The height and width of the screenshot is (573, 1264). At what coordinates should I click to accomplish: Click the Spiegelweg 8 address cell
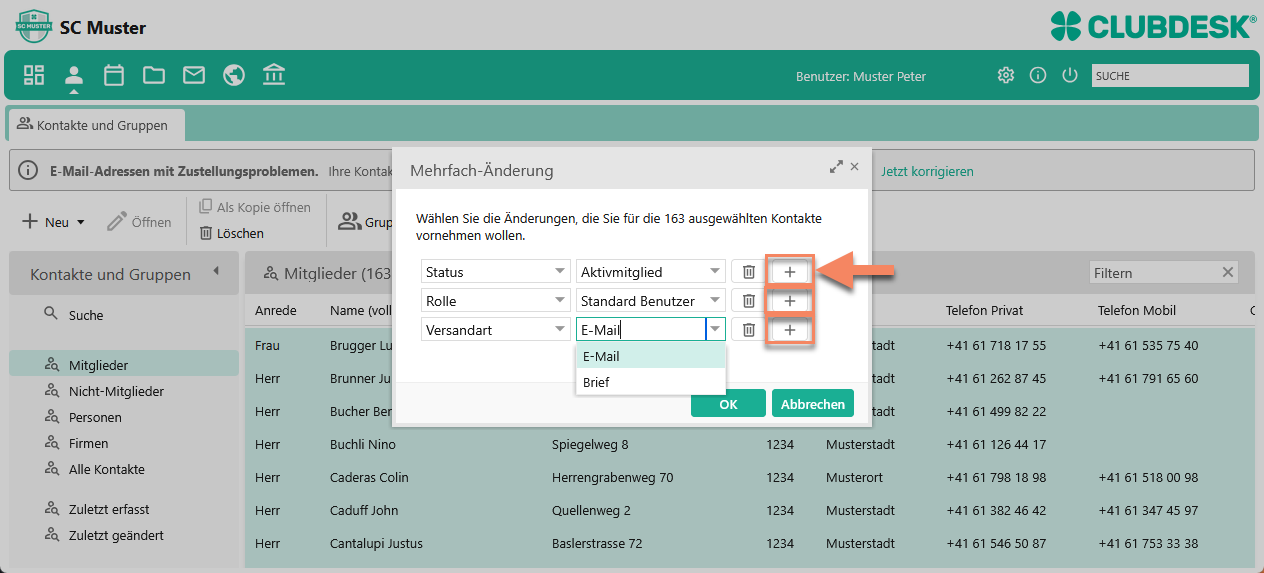click(590, 444)
